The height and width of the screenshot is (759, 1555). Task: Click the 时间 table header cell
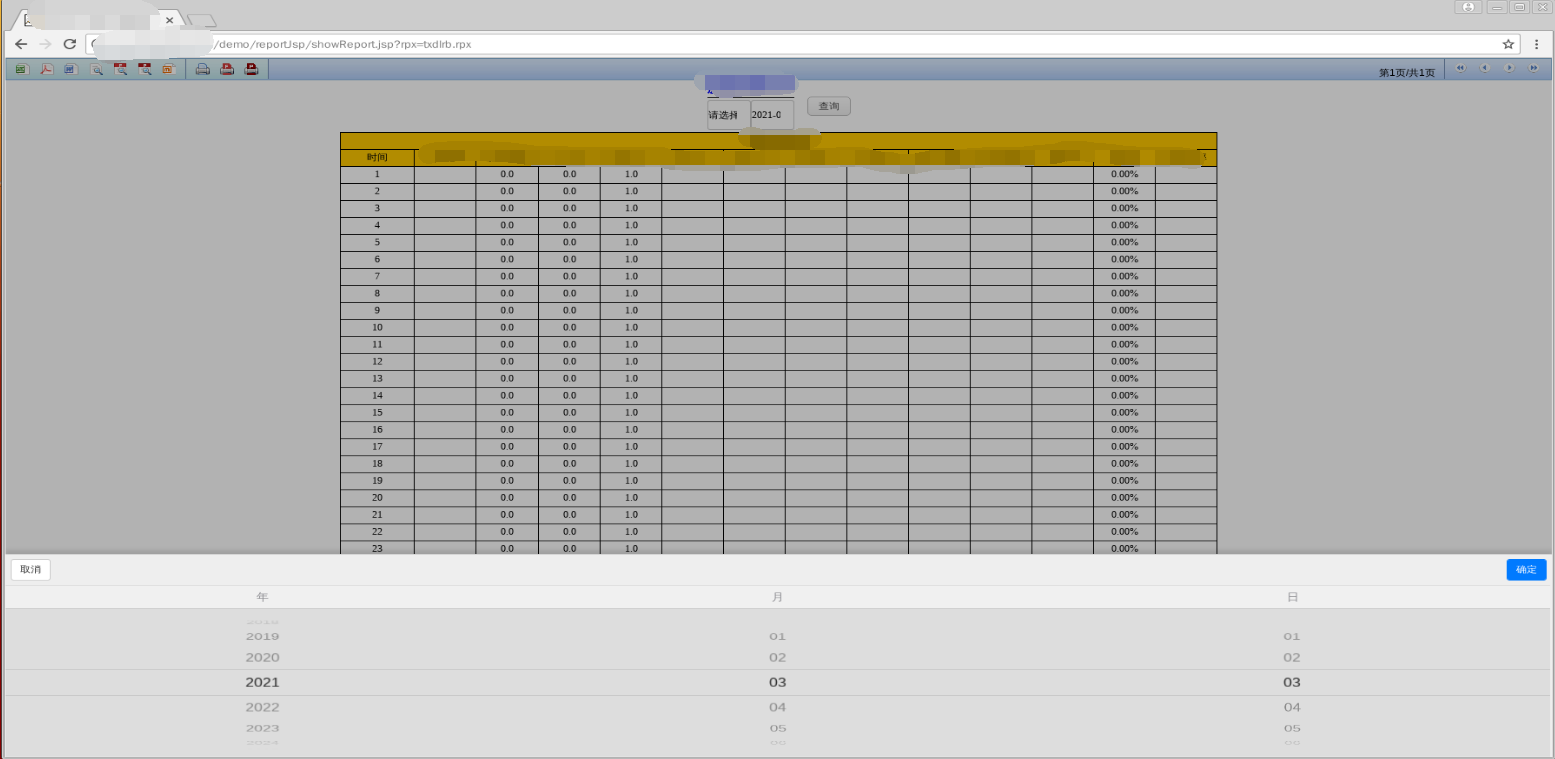pos(377,158)
